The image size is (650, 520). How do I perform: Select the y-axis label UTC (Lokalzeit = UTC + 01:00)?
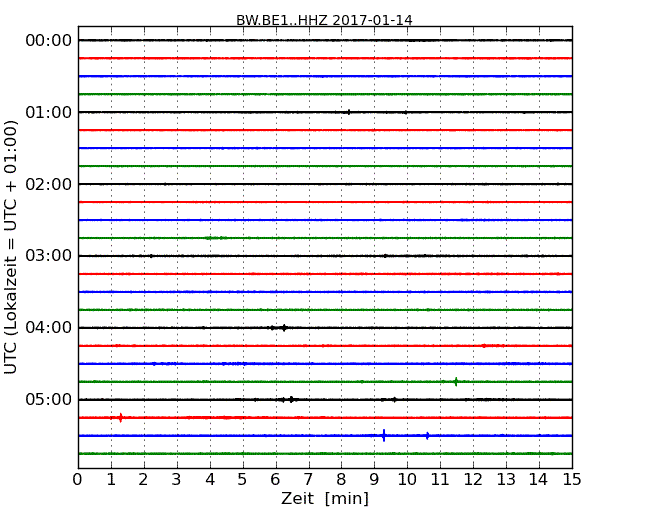pos(11,247)
